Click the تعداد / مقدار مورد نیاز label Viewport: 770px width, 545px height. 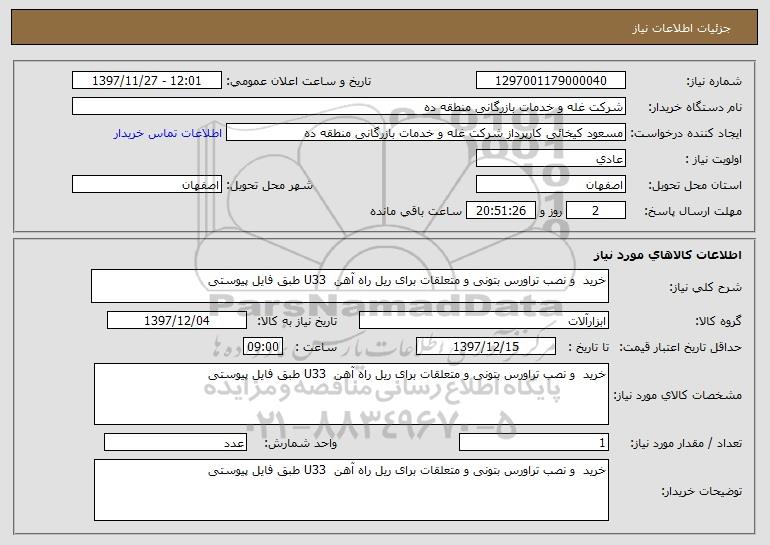click(686, 443)
